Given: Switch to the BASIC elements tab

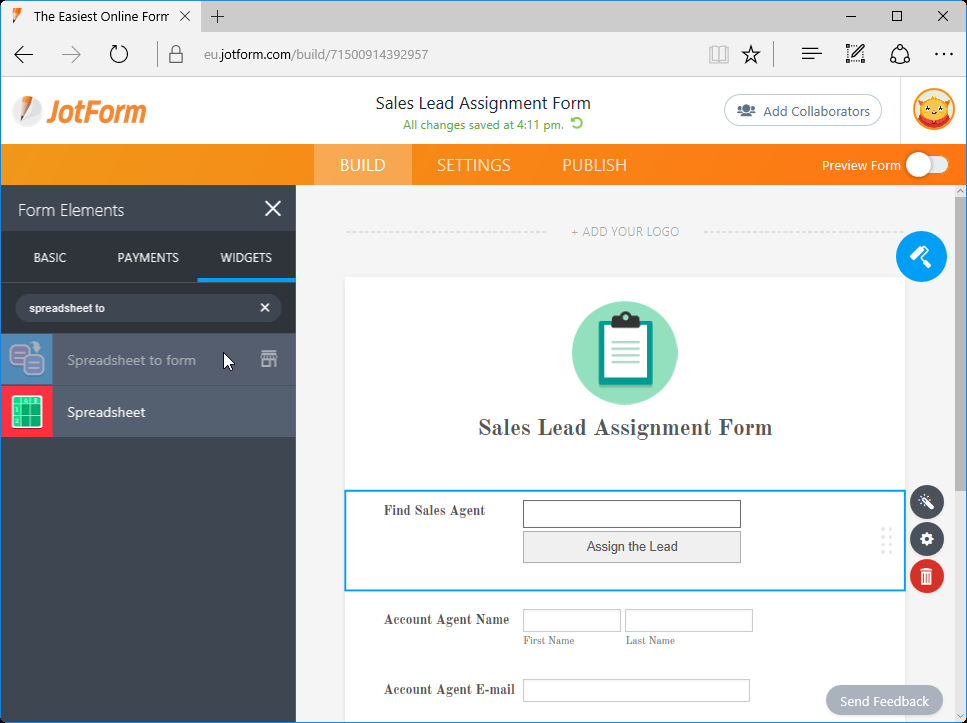Looking at the screenshot, I should (49, 257).
